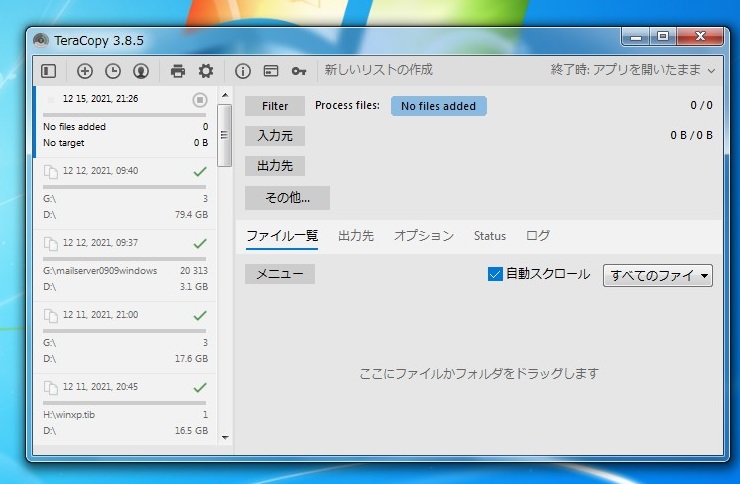This screenshot has height=484, width=740.
Task: Switch to the 出力先 tab
Action: pos(356,235)
